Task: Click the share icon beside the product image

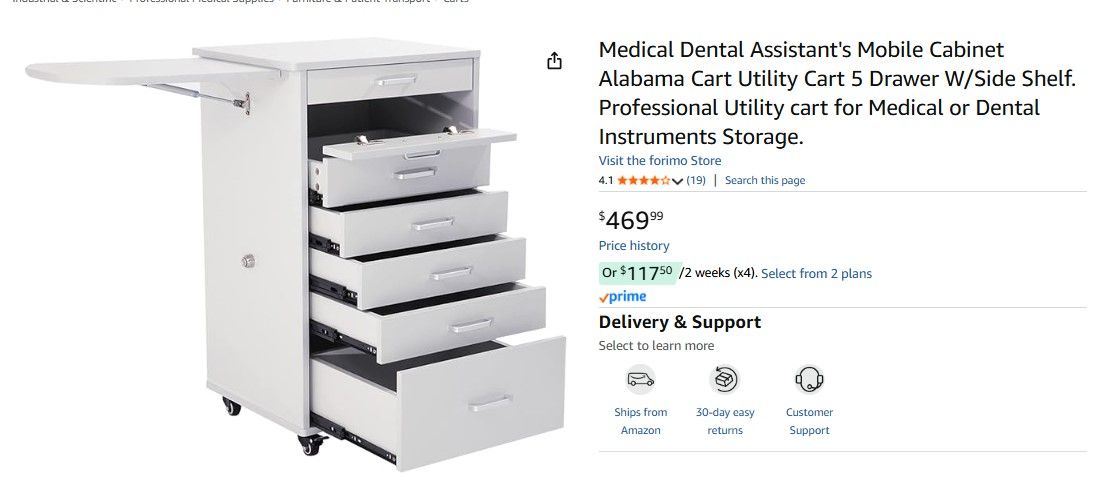Action: [x=555, y=61]
